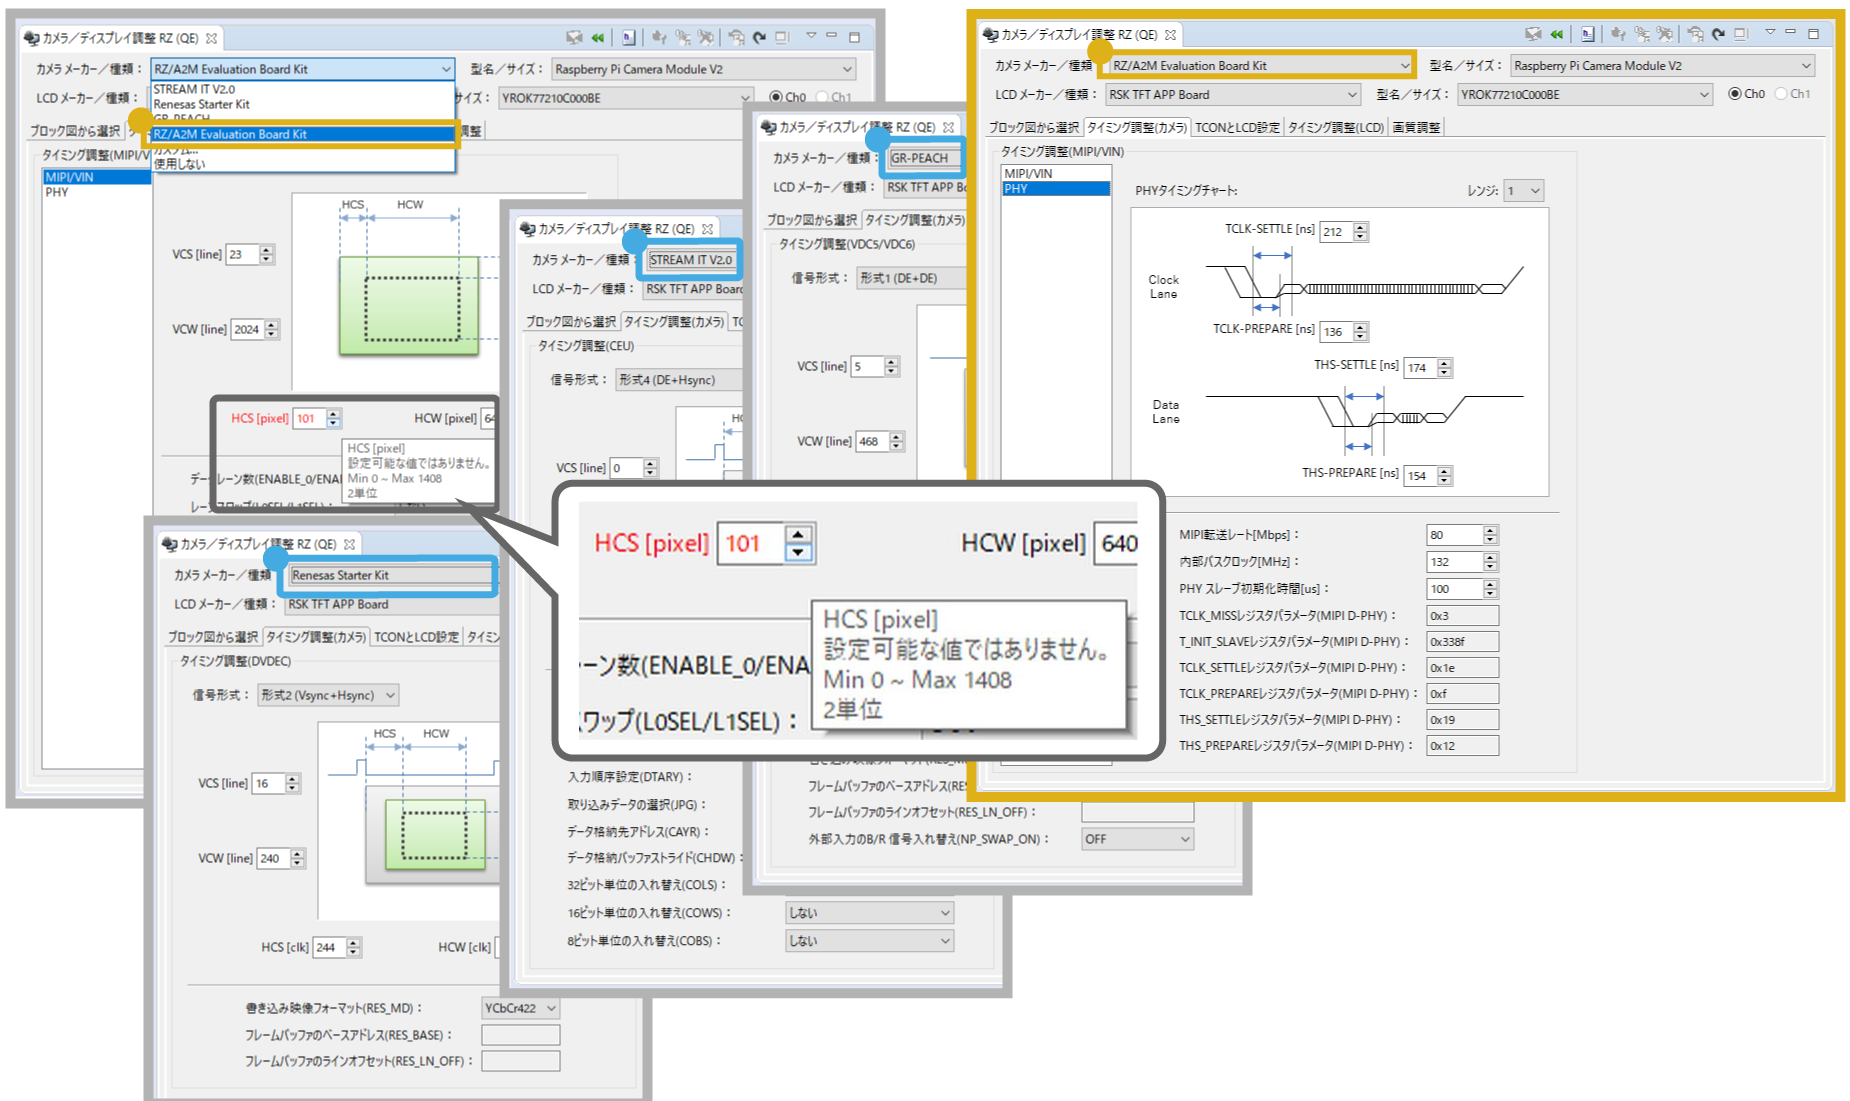The height and width of the screenshot is (1101, 1850).
Task: Click screen icon right of curved arrow, top-left window
Action: point(782,38)
